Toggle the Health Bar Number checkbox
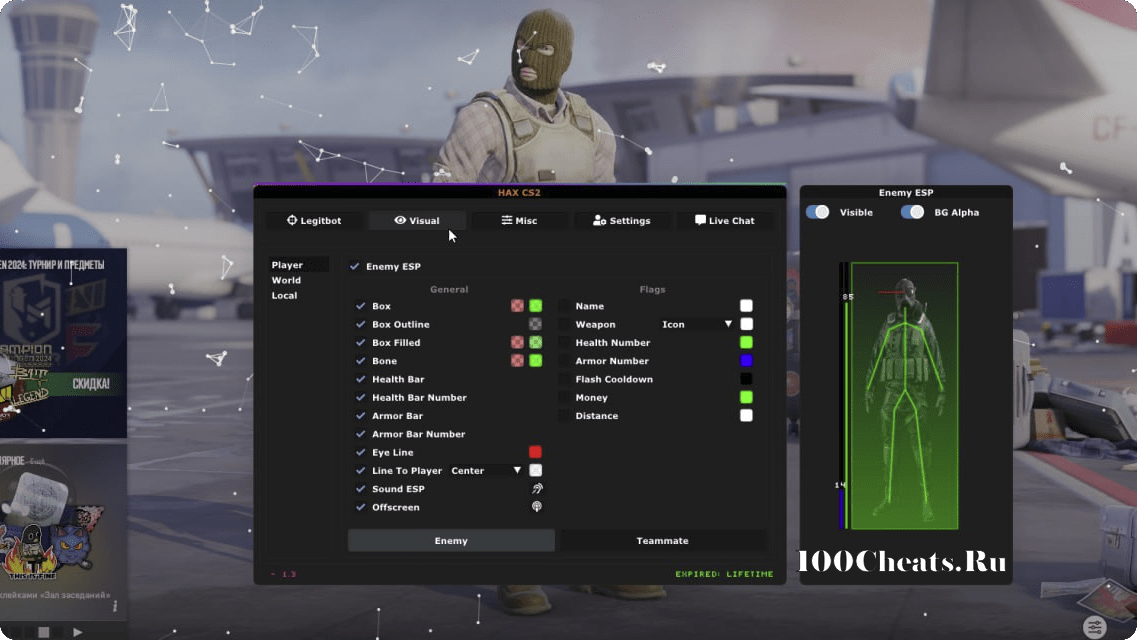1137x640 pixels. click(x=360, y=397)
